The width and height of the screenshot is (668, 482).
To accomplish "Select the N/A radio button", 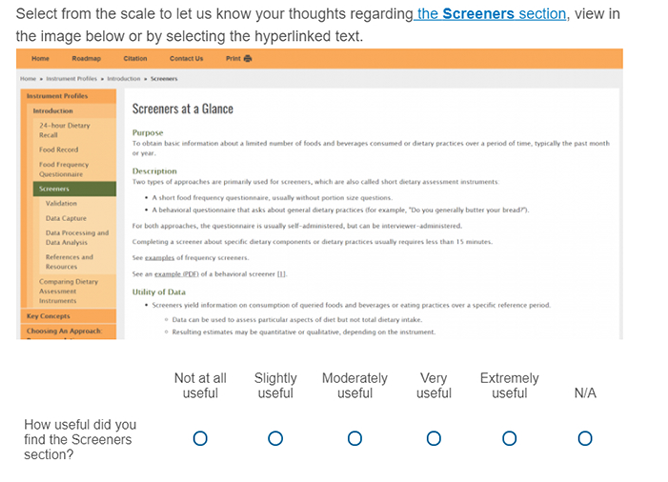I will [585, 438].
